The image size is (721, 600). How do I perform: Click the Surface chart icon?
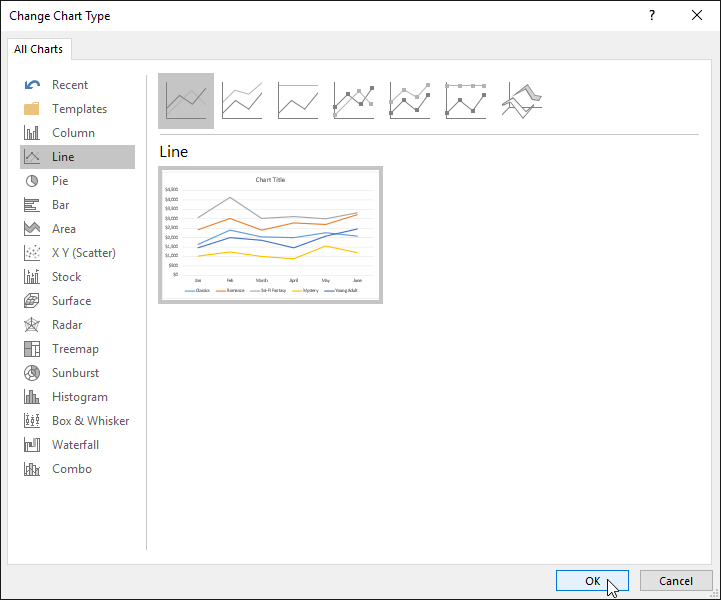click(32, 301)
